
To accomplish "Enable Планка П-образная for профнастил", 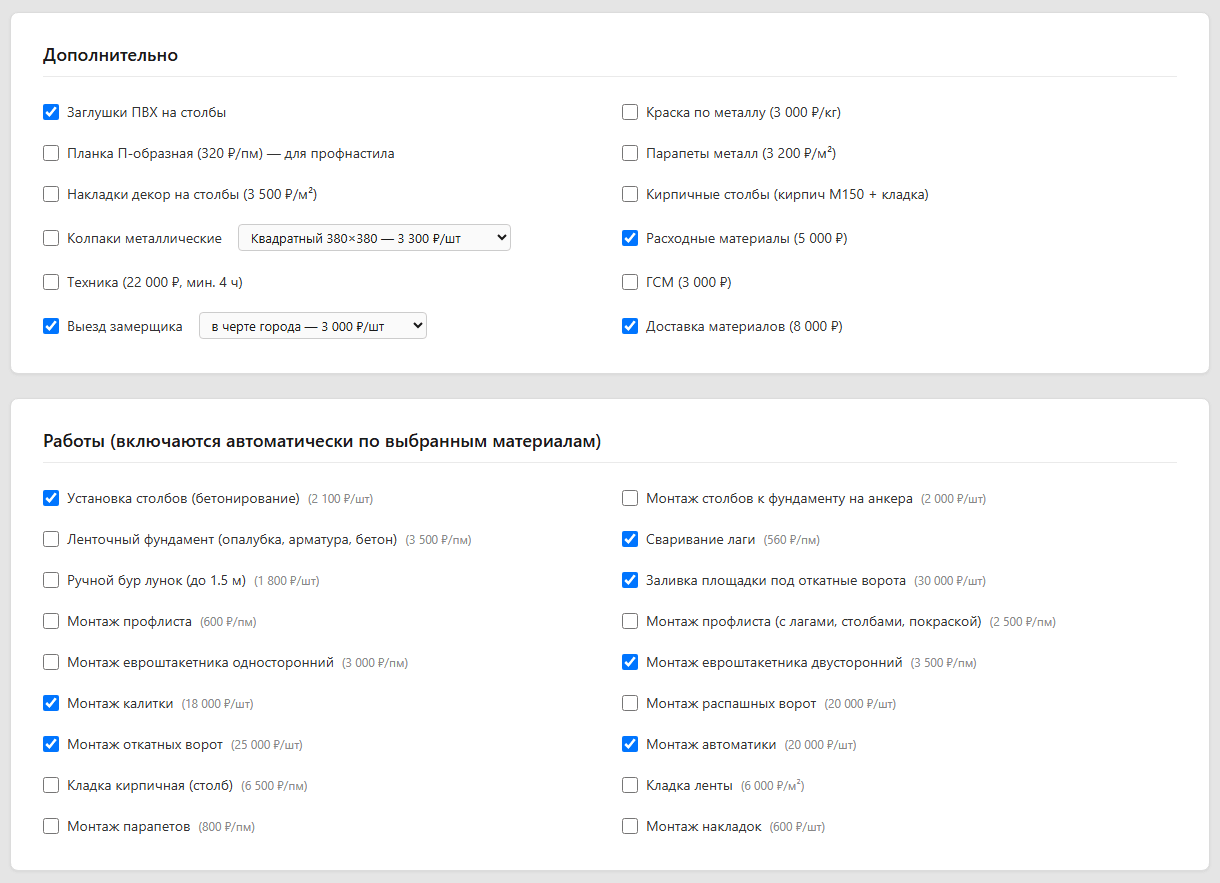I will pyautogui.click(x=51, y=153).
